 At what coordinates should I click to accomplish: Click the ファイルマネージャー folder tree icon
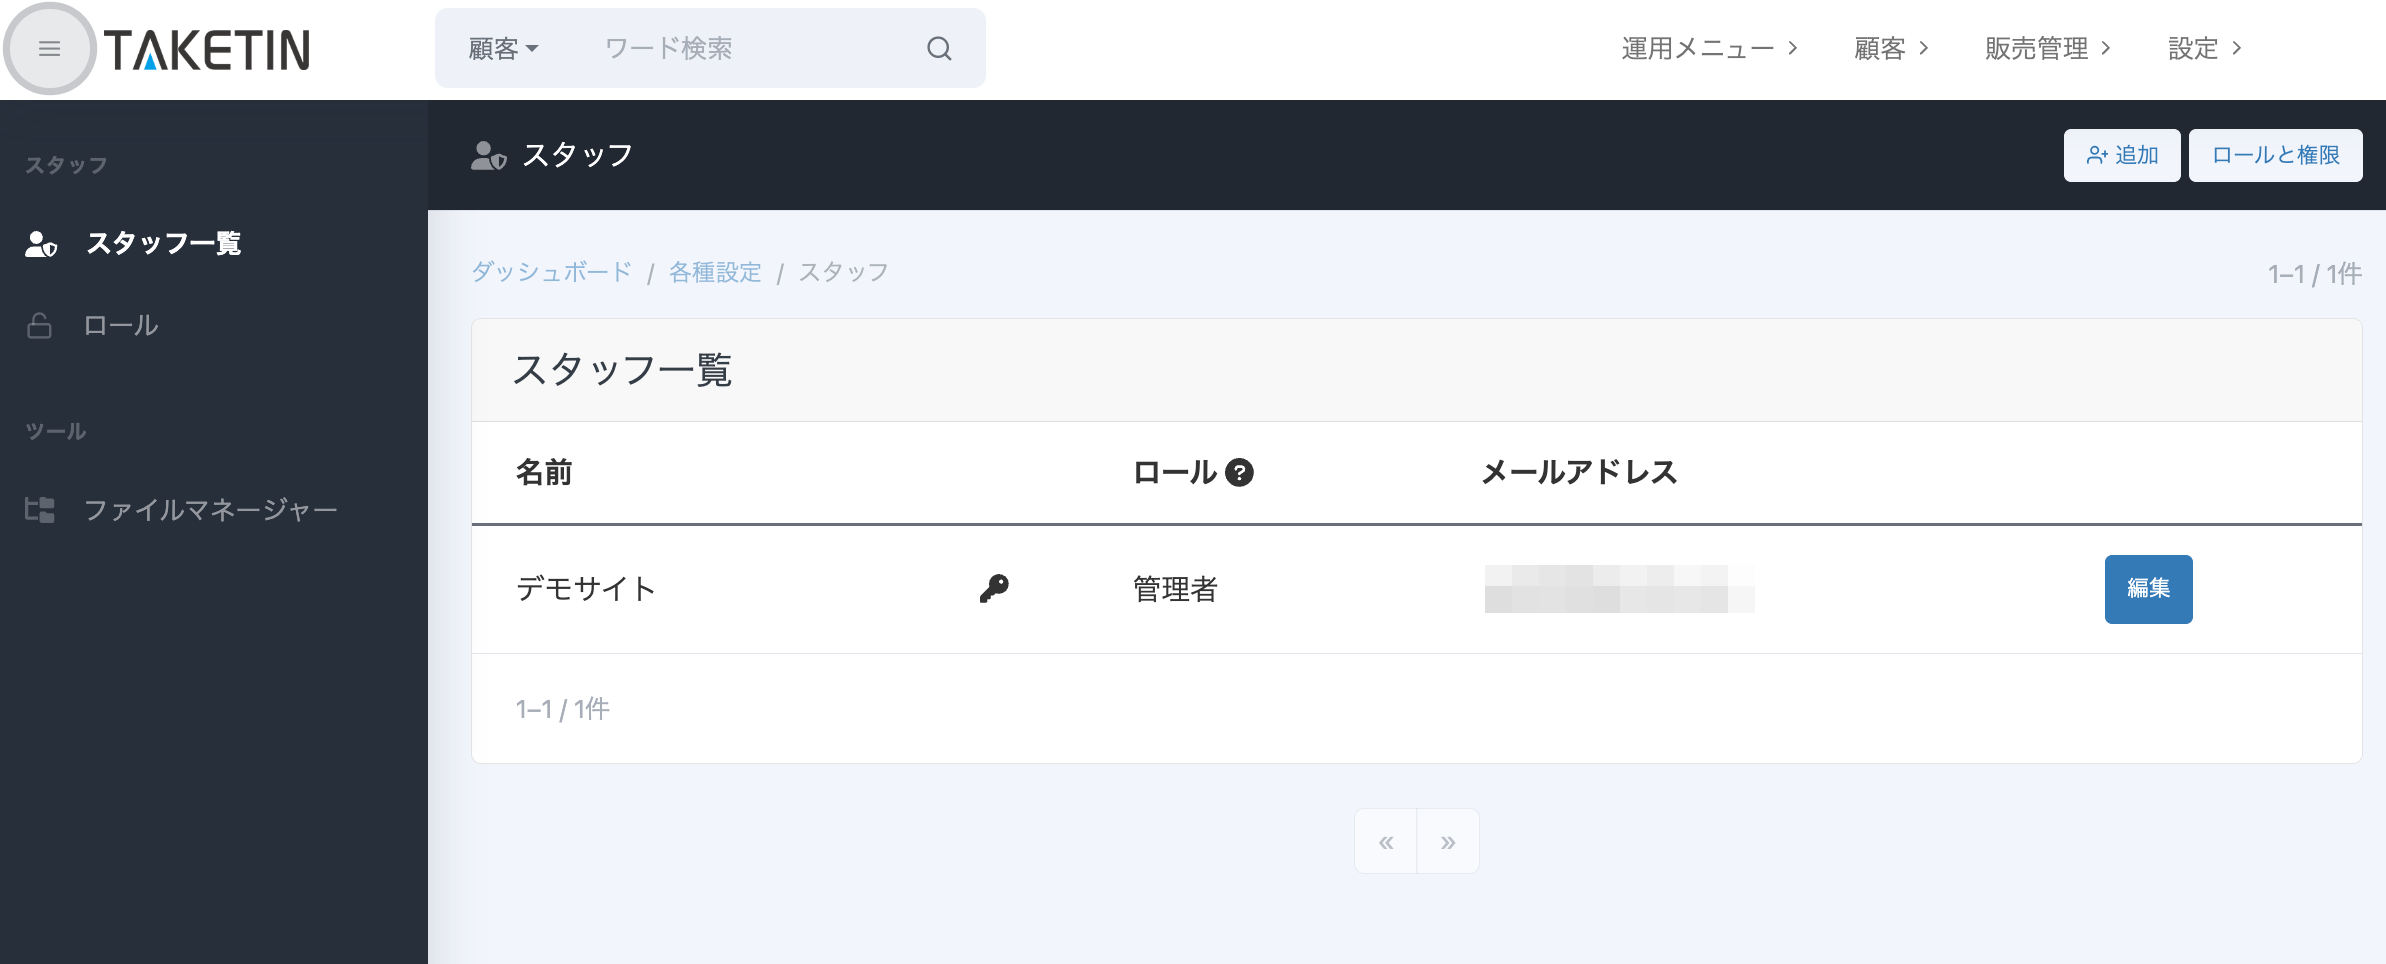click(x=40, y=510)
